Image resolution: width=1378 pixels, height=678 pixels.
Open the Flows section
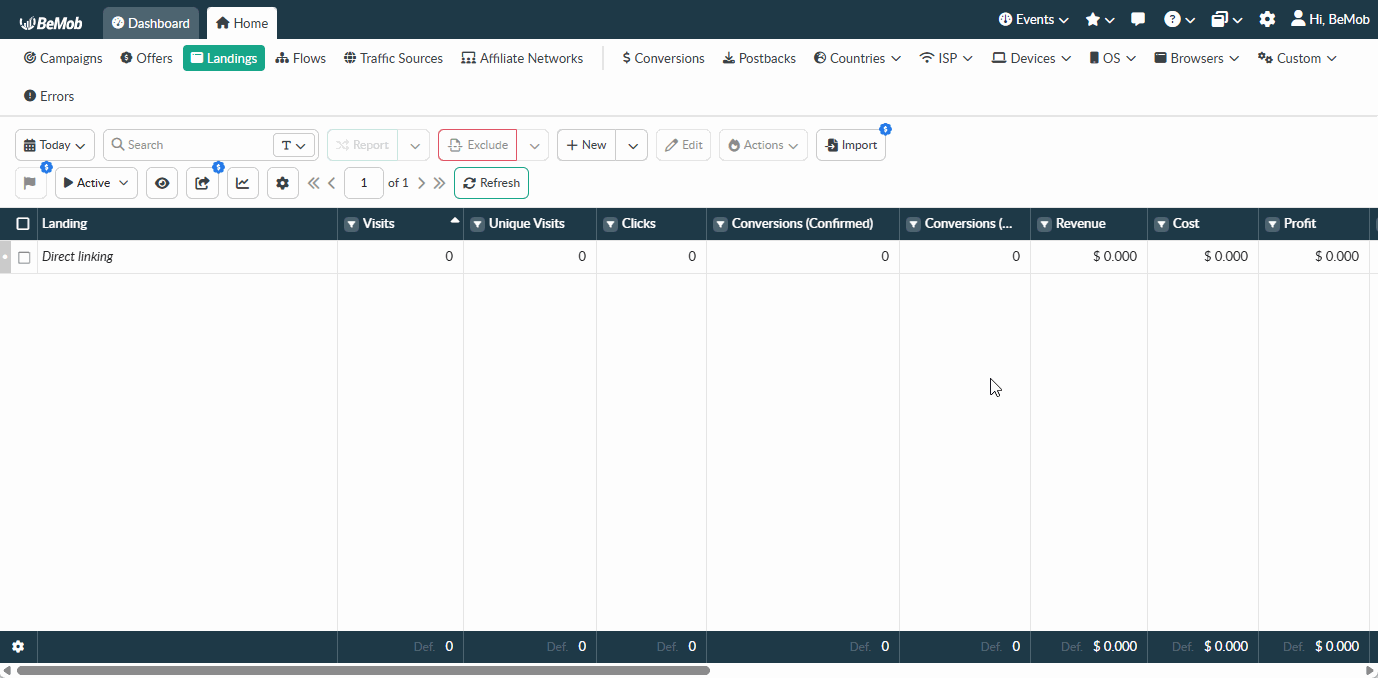pos(301,58)
